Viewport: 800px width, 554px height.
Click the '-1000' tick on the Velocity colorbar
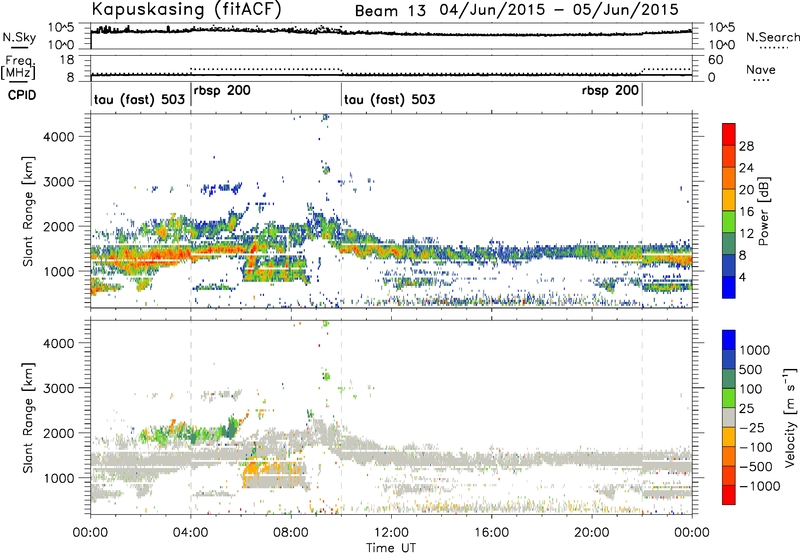759,486
